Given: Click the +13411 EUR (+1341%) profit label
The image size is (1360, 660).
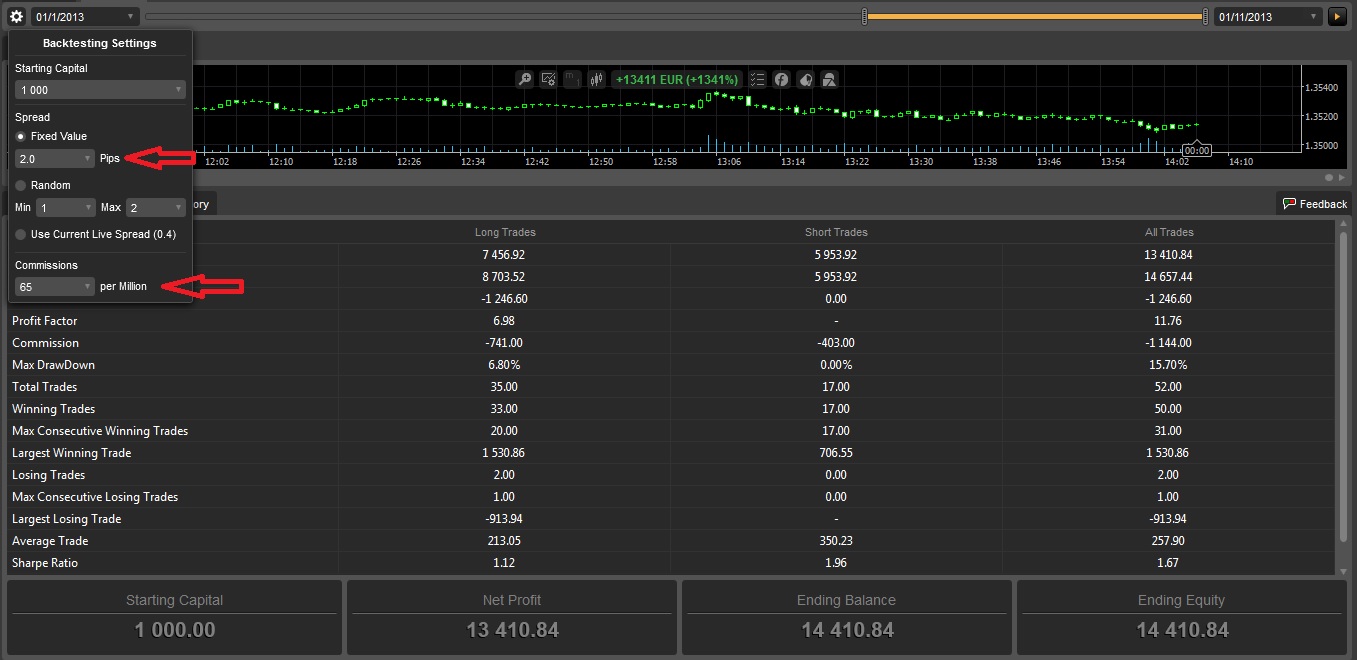Looking at the screenshot, I should [x=676, y=79].
